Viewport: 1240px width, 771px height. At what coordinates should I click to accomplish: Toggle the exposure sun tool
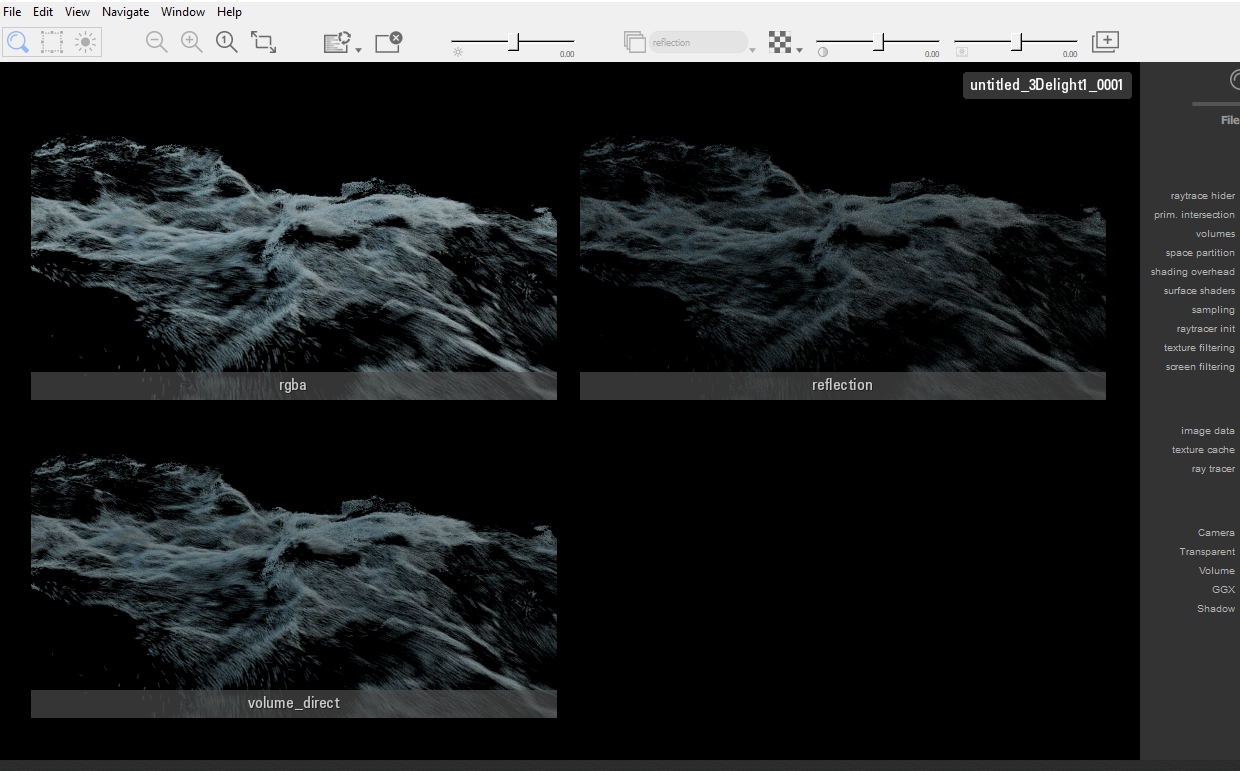pos(86,42)
